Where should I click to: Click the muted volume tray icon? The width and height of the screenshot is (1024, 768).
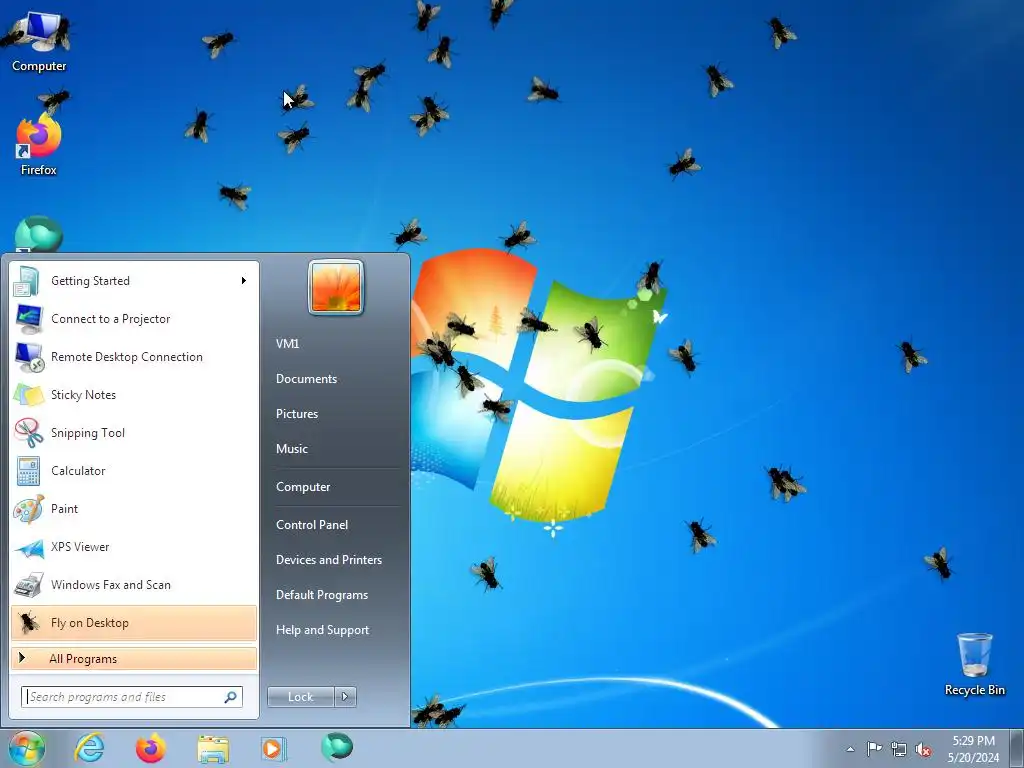tap(923, 749)
